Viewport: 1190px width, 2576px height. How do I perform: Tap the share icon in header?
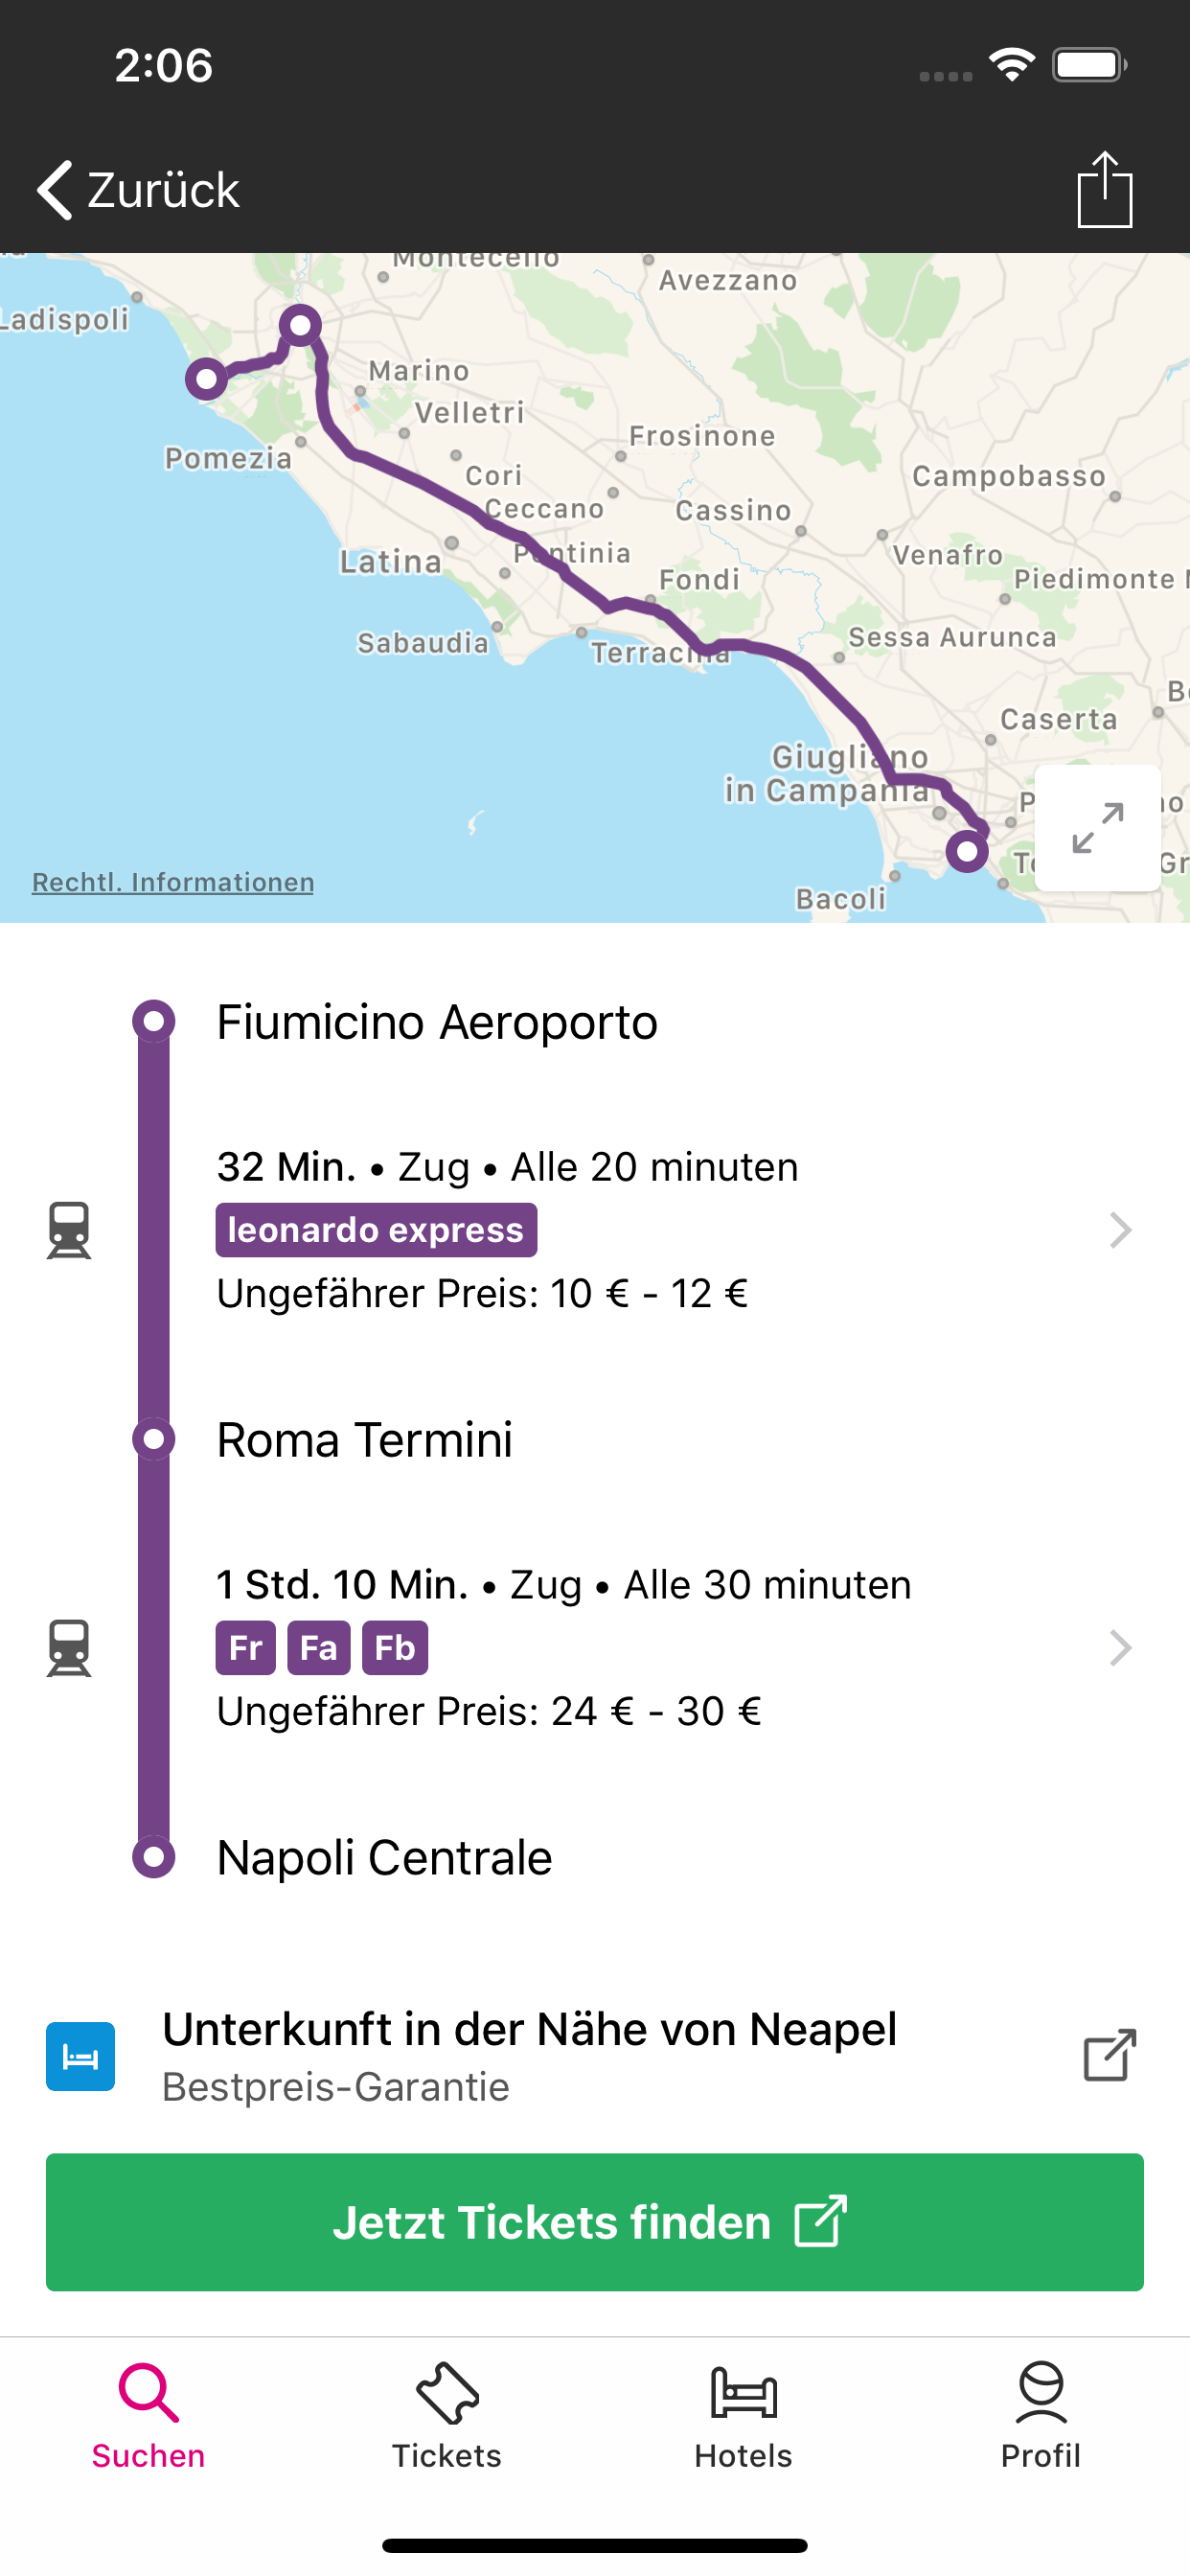pyautogui.click(x=1104, y=190)
